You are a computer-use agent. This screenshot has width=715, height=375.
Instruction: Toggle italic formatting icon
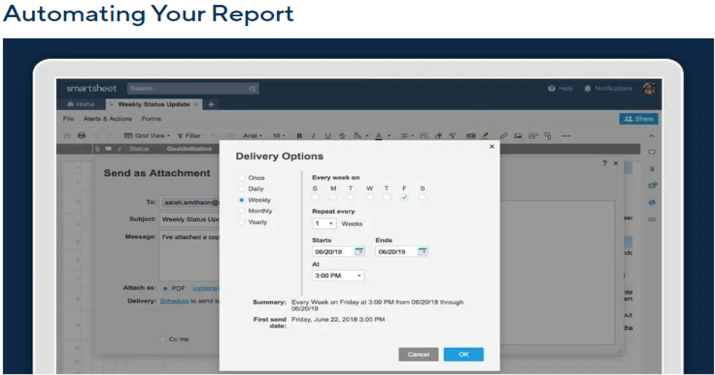pyautogui.click(x=313, y=135)
